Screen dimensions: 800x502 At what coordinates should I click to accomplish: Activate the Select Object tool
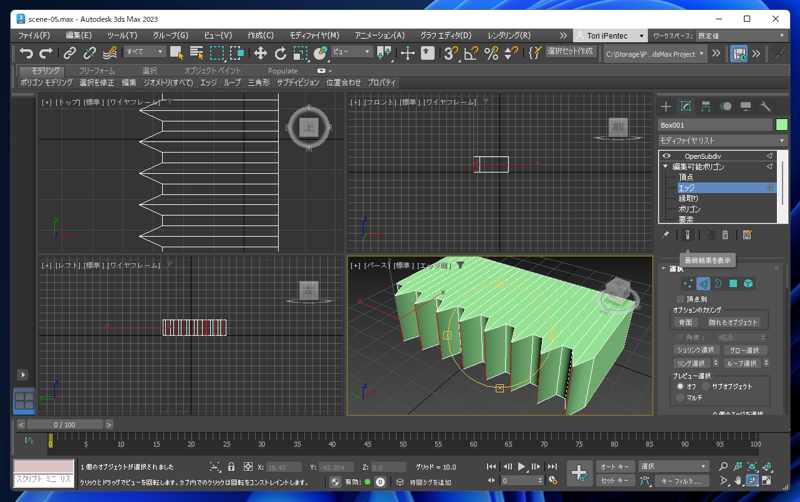(x=177, y=53)
